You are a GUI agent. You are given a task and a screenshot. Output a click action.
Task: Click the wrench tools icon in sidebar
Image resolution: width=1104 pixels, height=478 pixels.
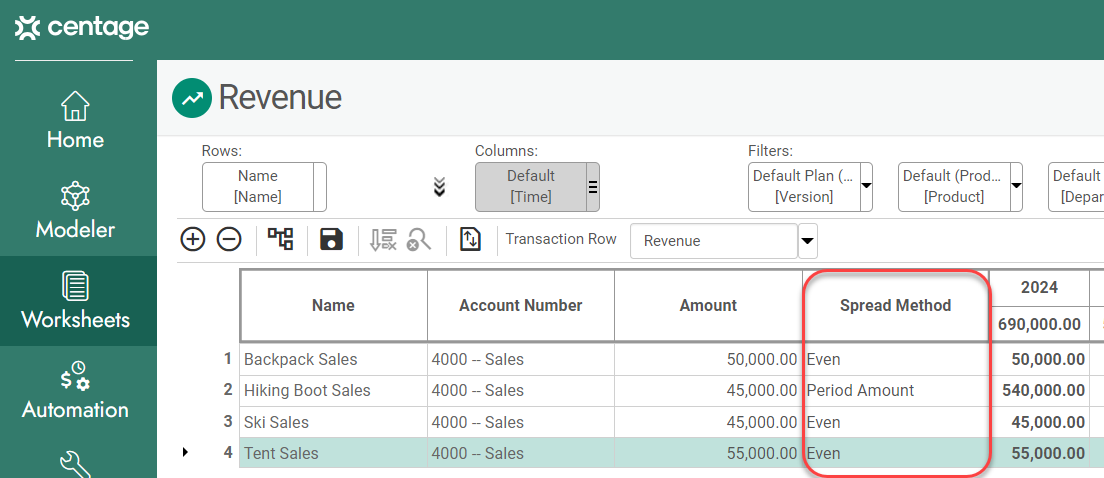(75, 465)
